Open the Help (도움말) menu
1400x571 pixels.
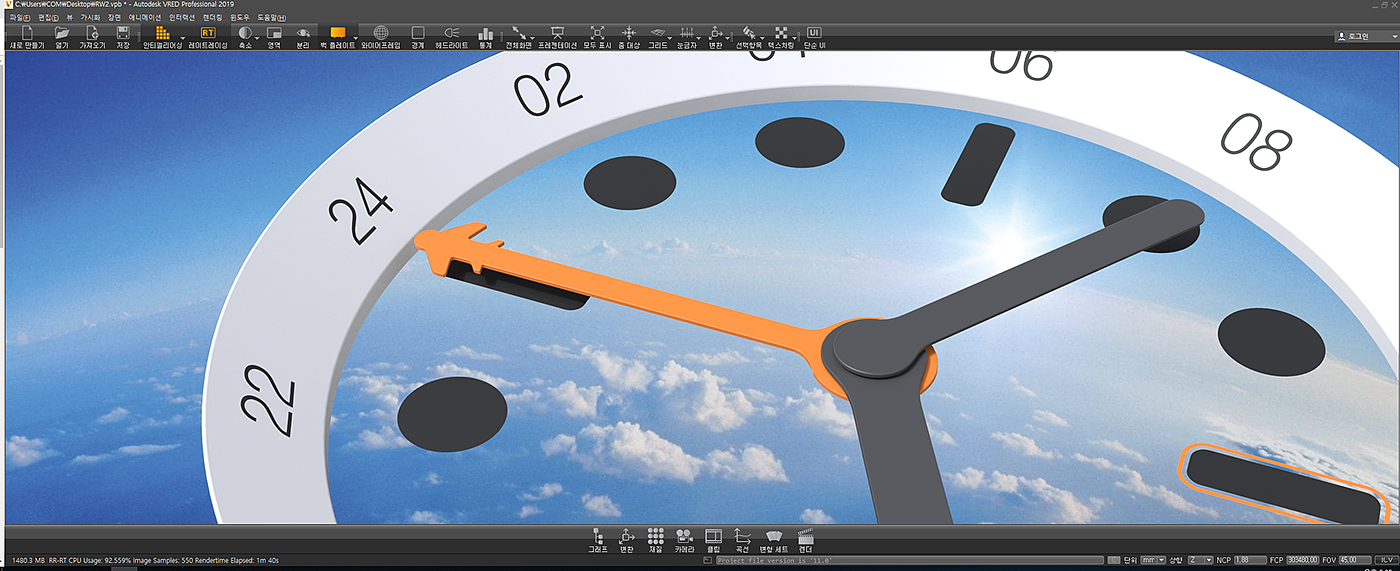[271, 17]
